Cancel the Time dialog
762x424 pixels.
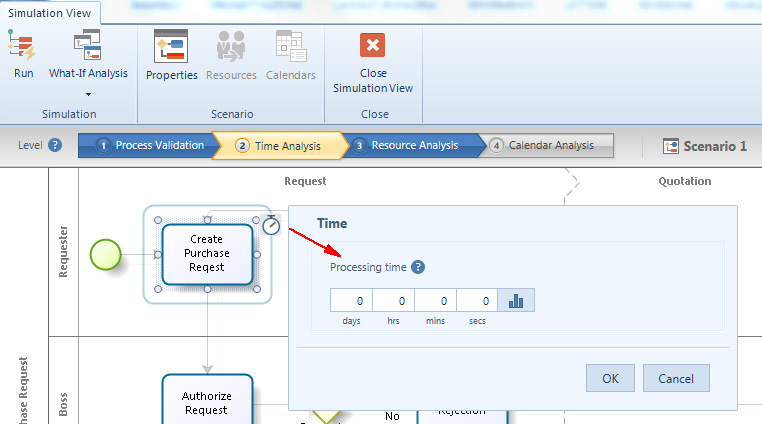point(676,378)
